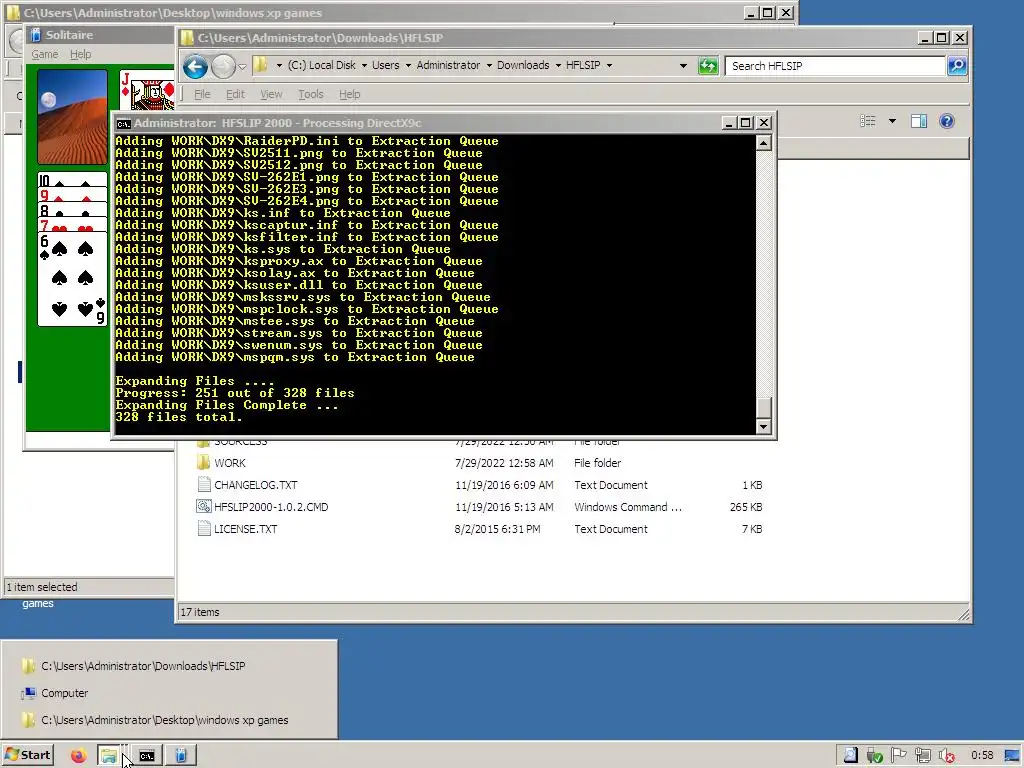Click the WORK folder icon

tap(203, 462)
